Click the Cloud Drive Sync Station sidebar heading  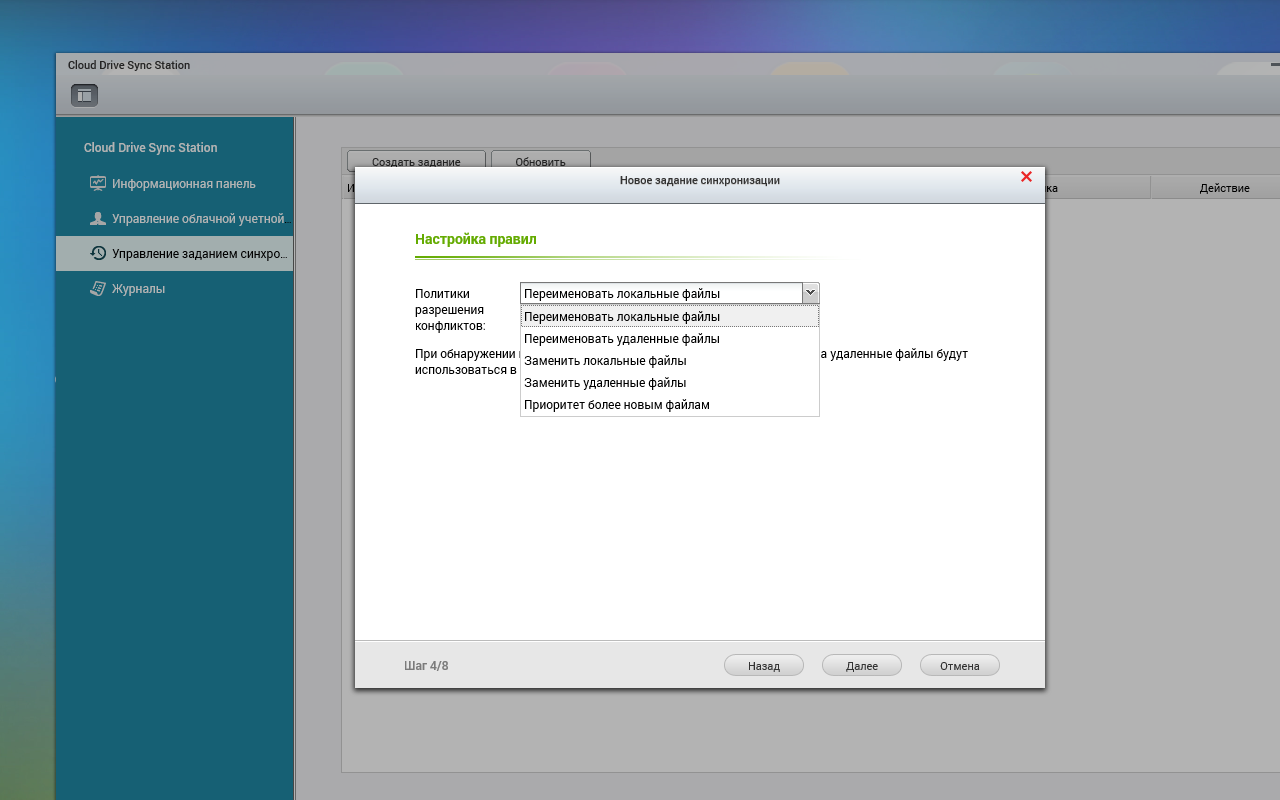(150, 148)
